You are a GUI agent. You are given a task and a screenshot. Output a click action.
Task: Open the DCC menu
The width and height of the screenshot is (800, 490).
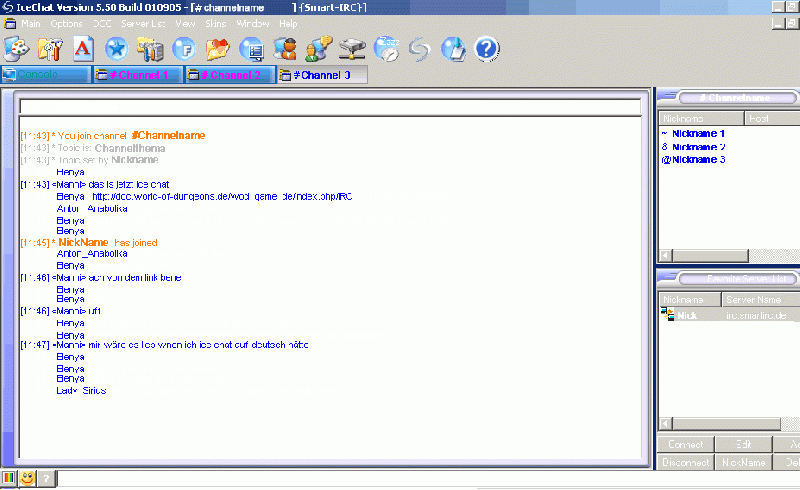click(102, 23)
